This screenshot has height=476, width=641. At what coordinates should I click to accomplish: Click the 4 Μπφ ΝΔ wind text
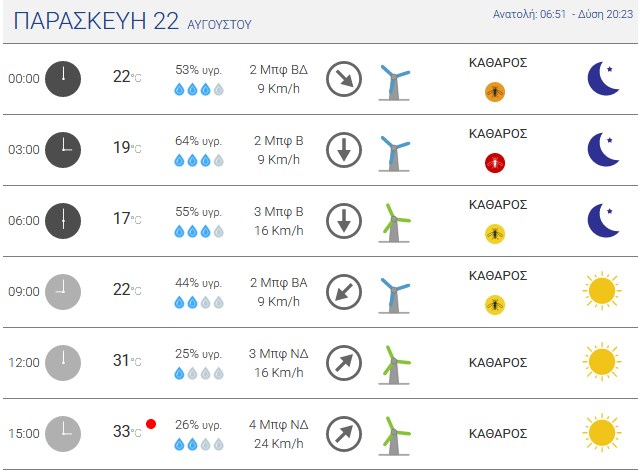[278, 424]
